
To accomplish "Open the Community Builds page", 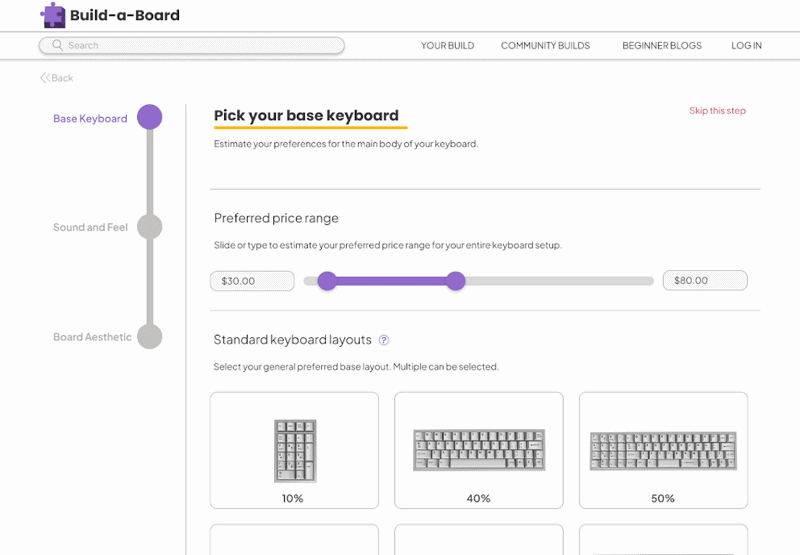I will coord(545,46).
